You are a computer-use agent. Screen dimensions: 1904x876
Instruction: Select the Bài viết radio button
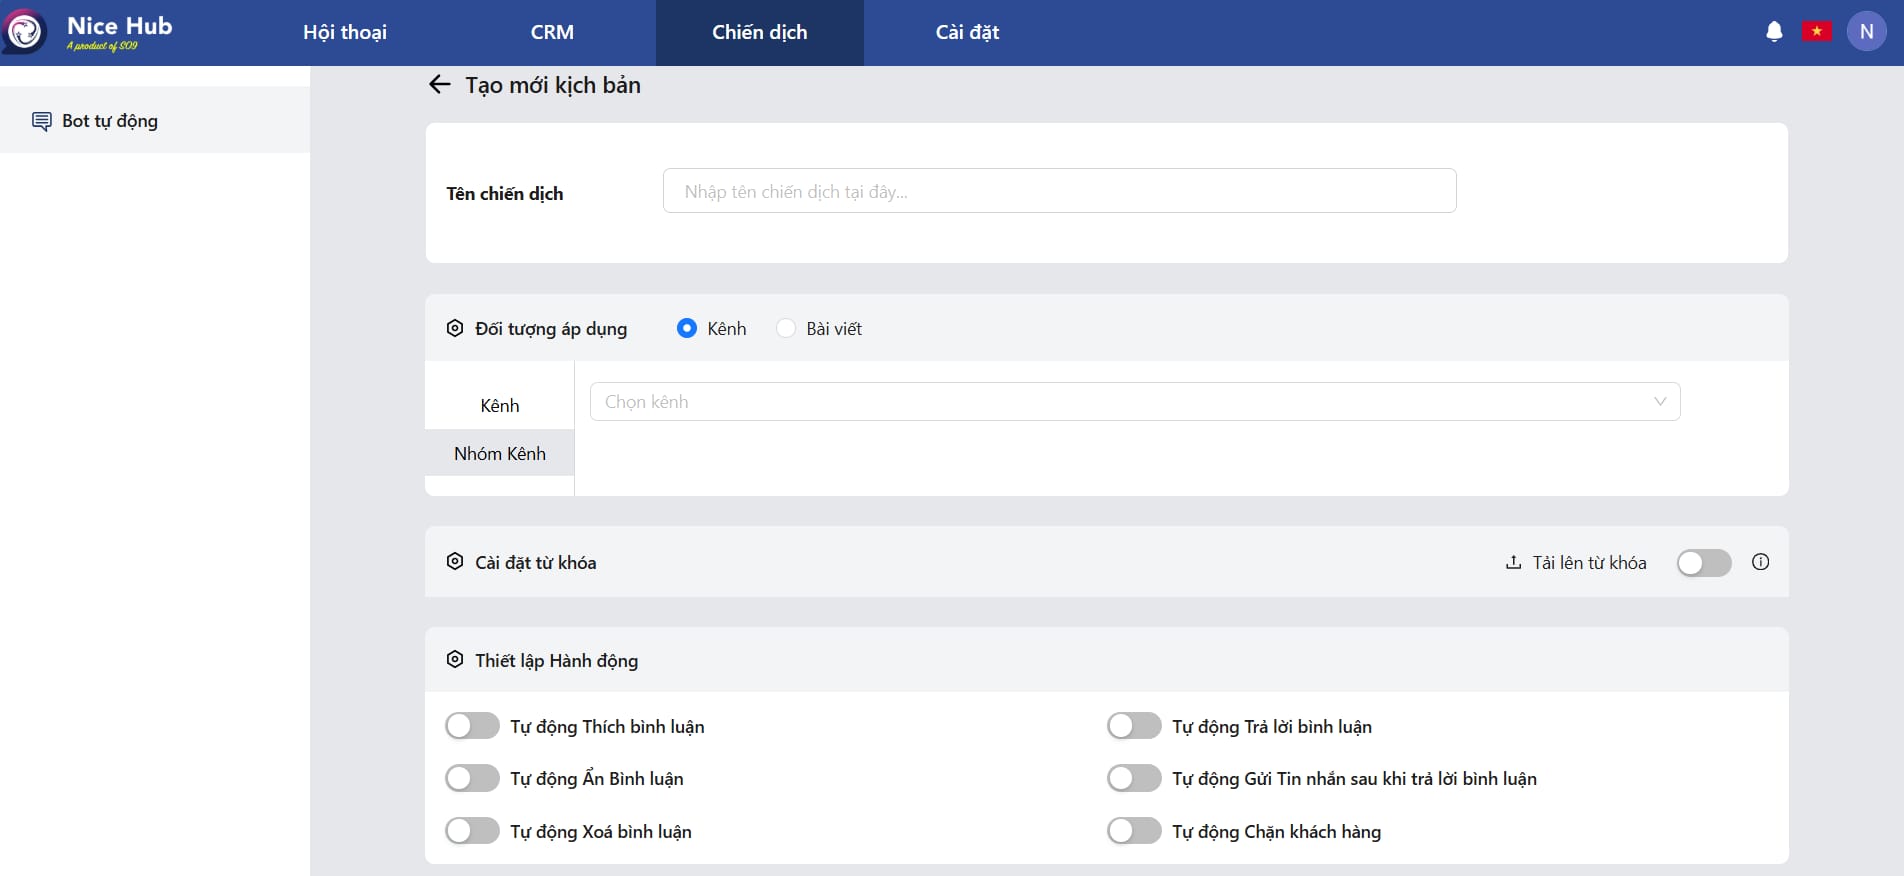[x=786, y=328]
